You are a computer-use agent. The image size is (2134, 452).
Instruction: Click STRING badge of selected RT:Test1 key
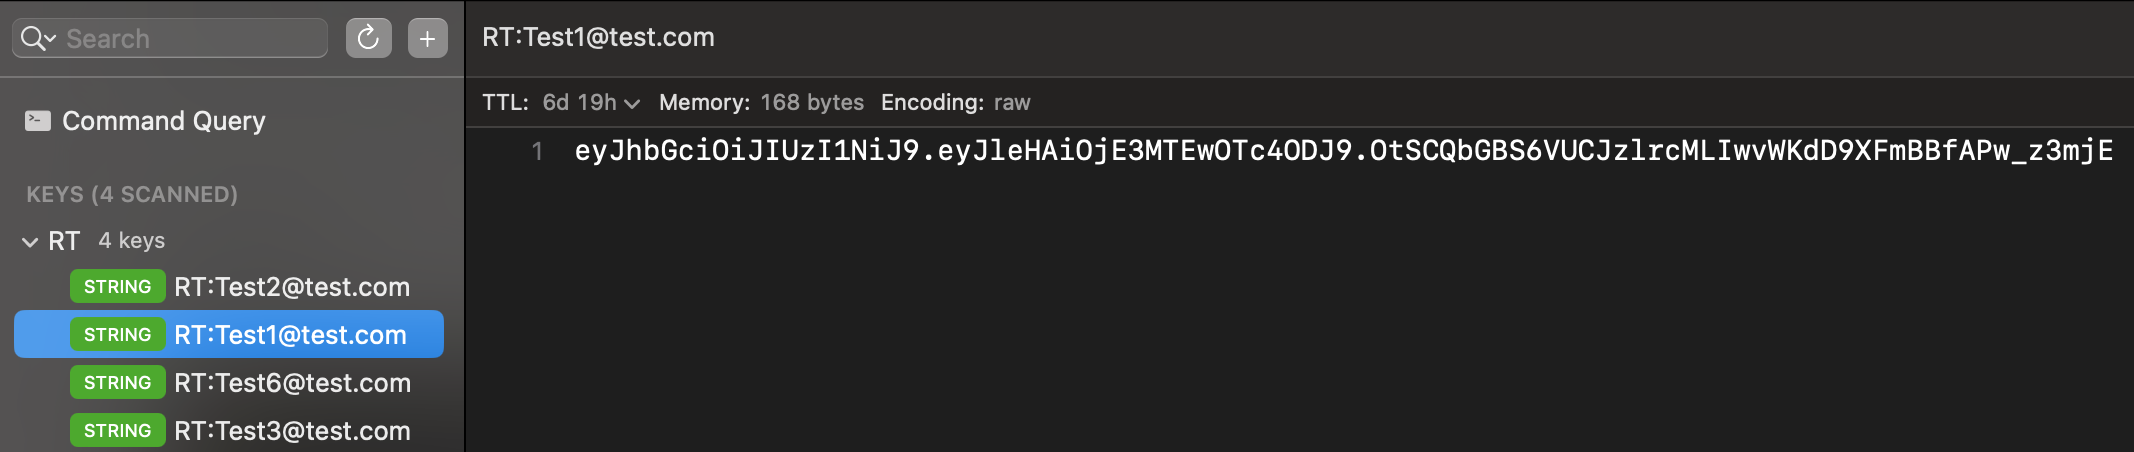118,335
